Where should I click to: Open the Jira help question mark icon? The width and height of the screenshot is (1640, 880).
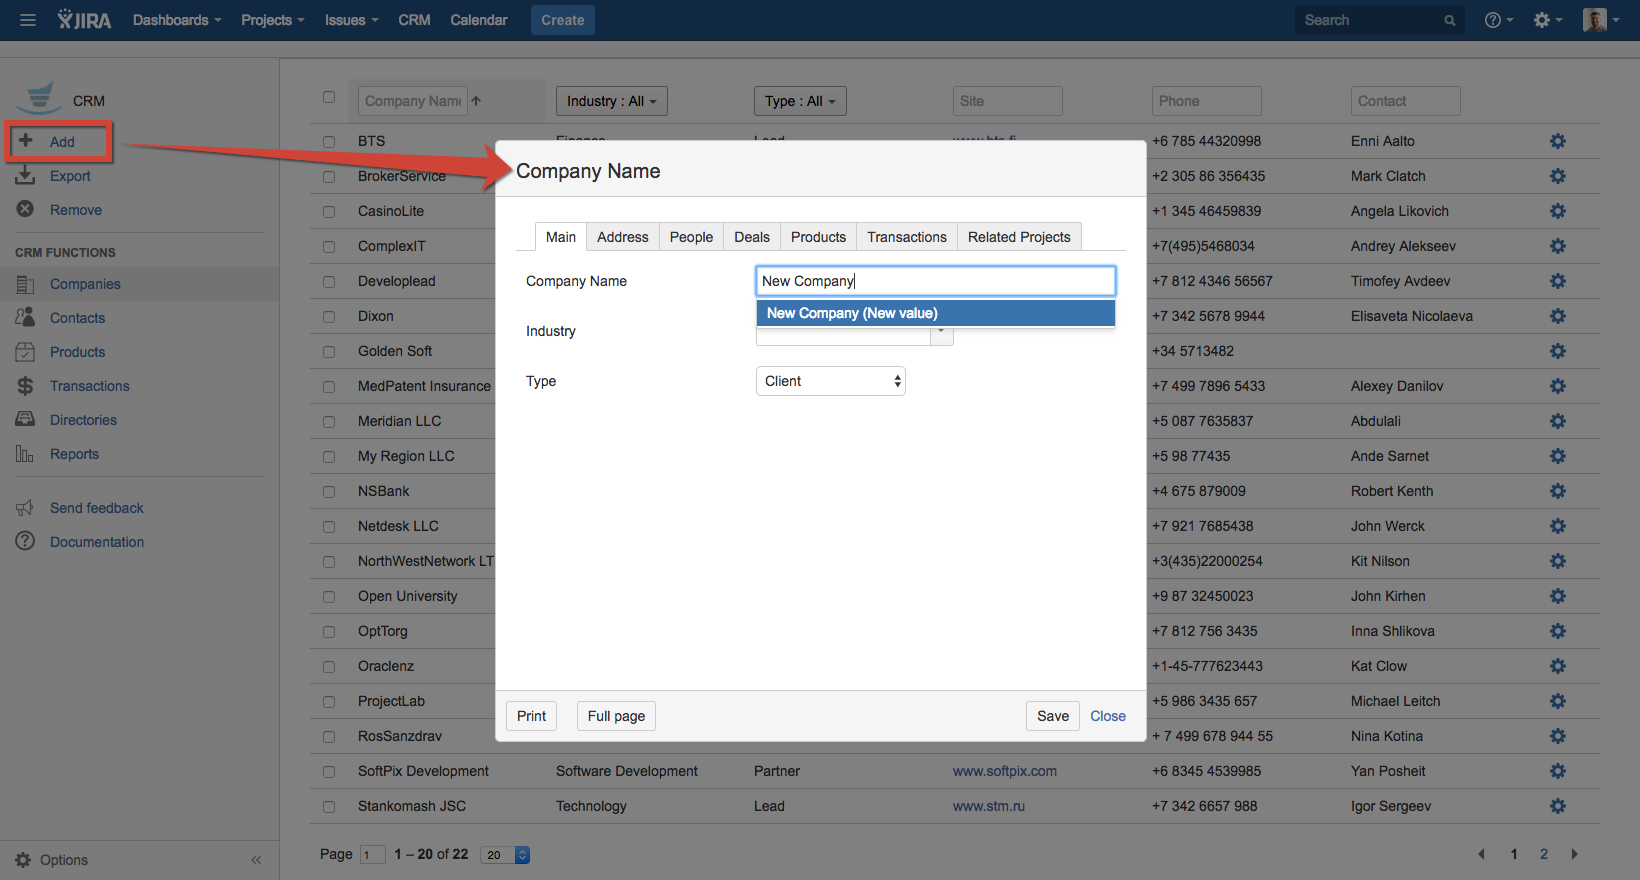click(x=1492, y=20)
